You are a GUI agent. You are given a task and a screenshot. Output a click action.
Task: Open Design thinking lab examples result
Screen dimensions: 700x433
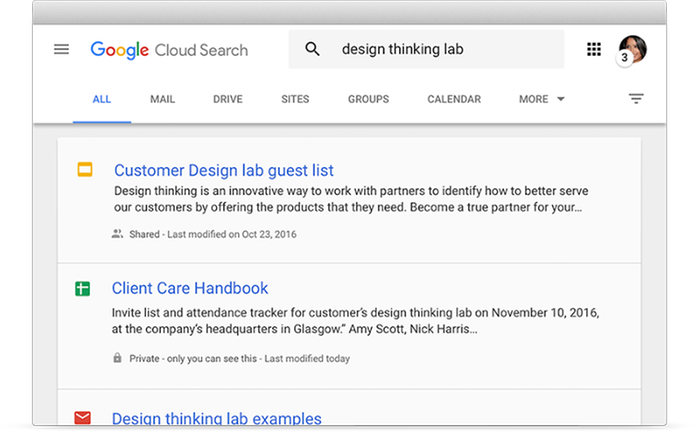pyautogui.click(x=217, y=418)
